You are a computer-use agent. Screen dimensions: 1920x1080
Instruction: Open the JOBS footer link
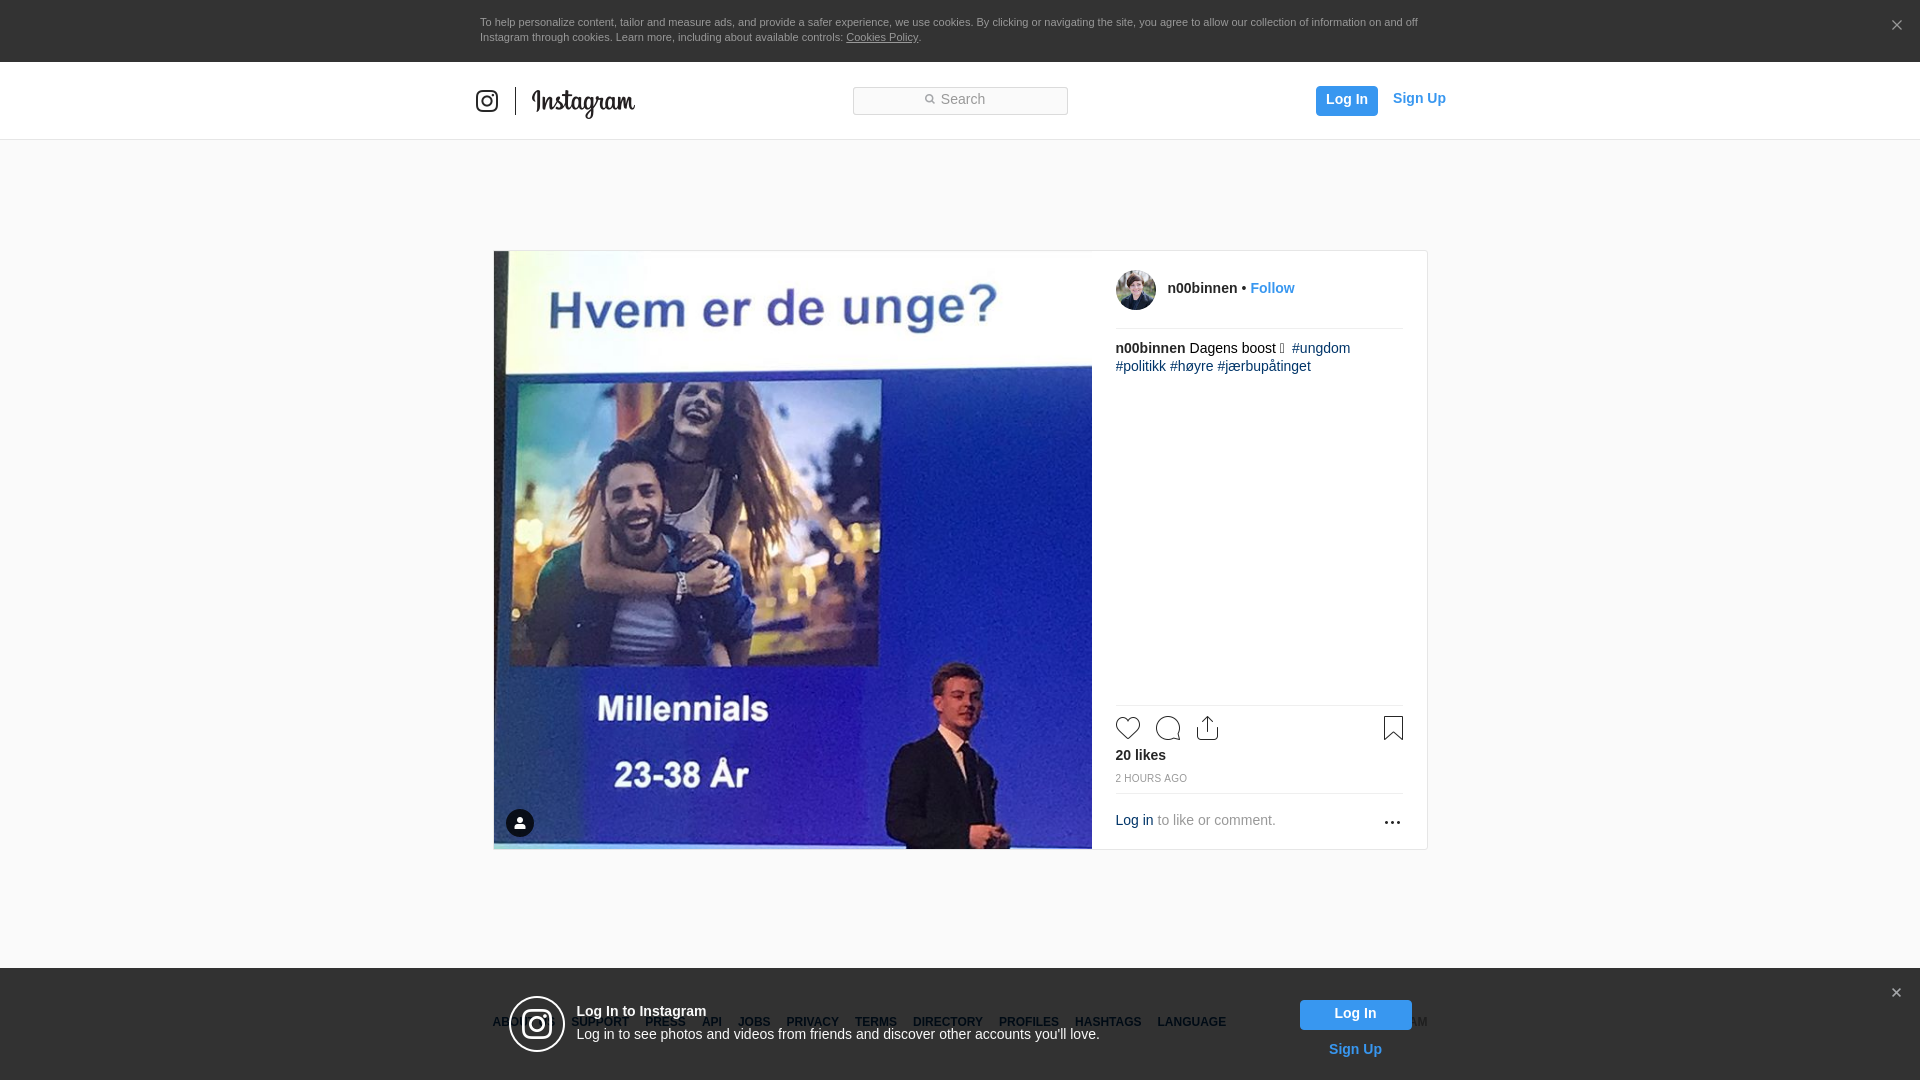[x=754, y=1022]
